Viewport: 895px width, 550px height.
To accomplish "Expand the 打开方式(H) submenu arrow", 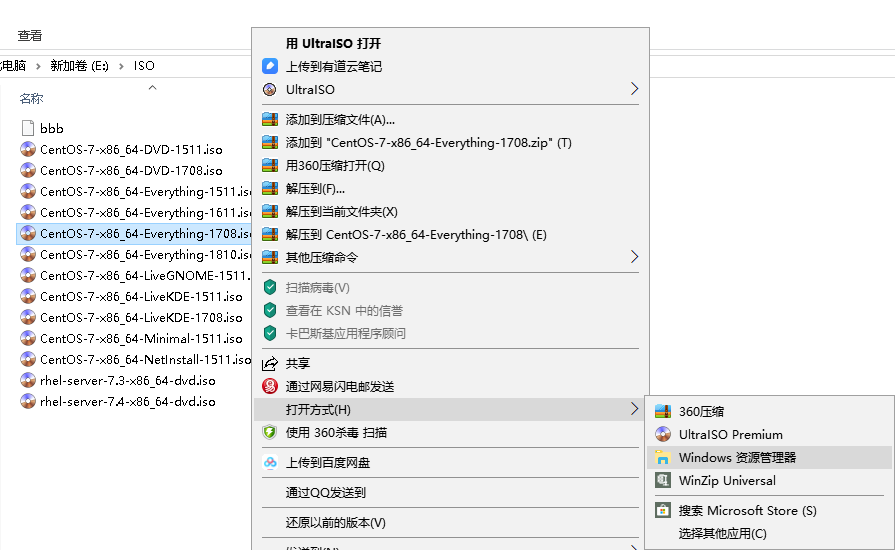I will 634,409.
